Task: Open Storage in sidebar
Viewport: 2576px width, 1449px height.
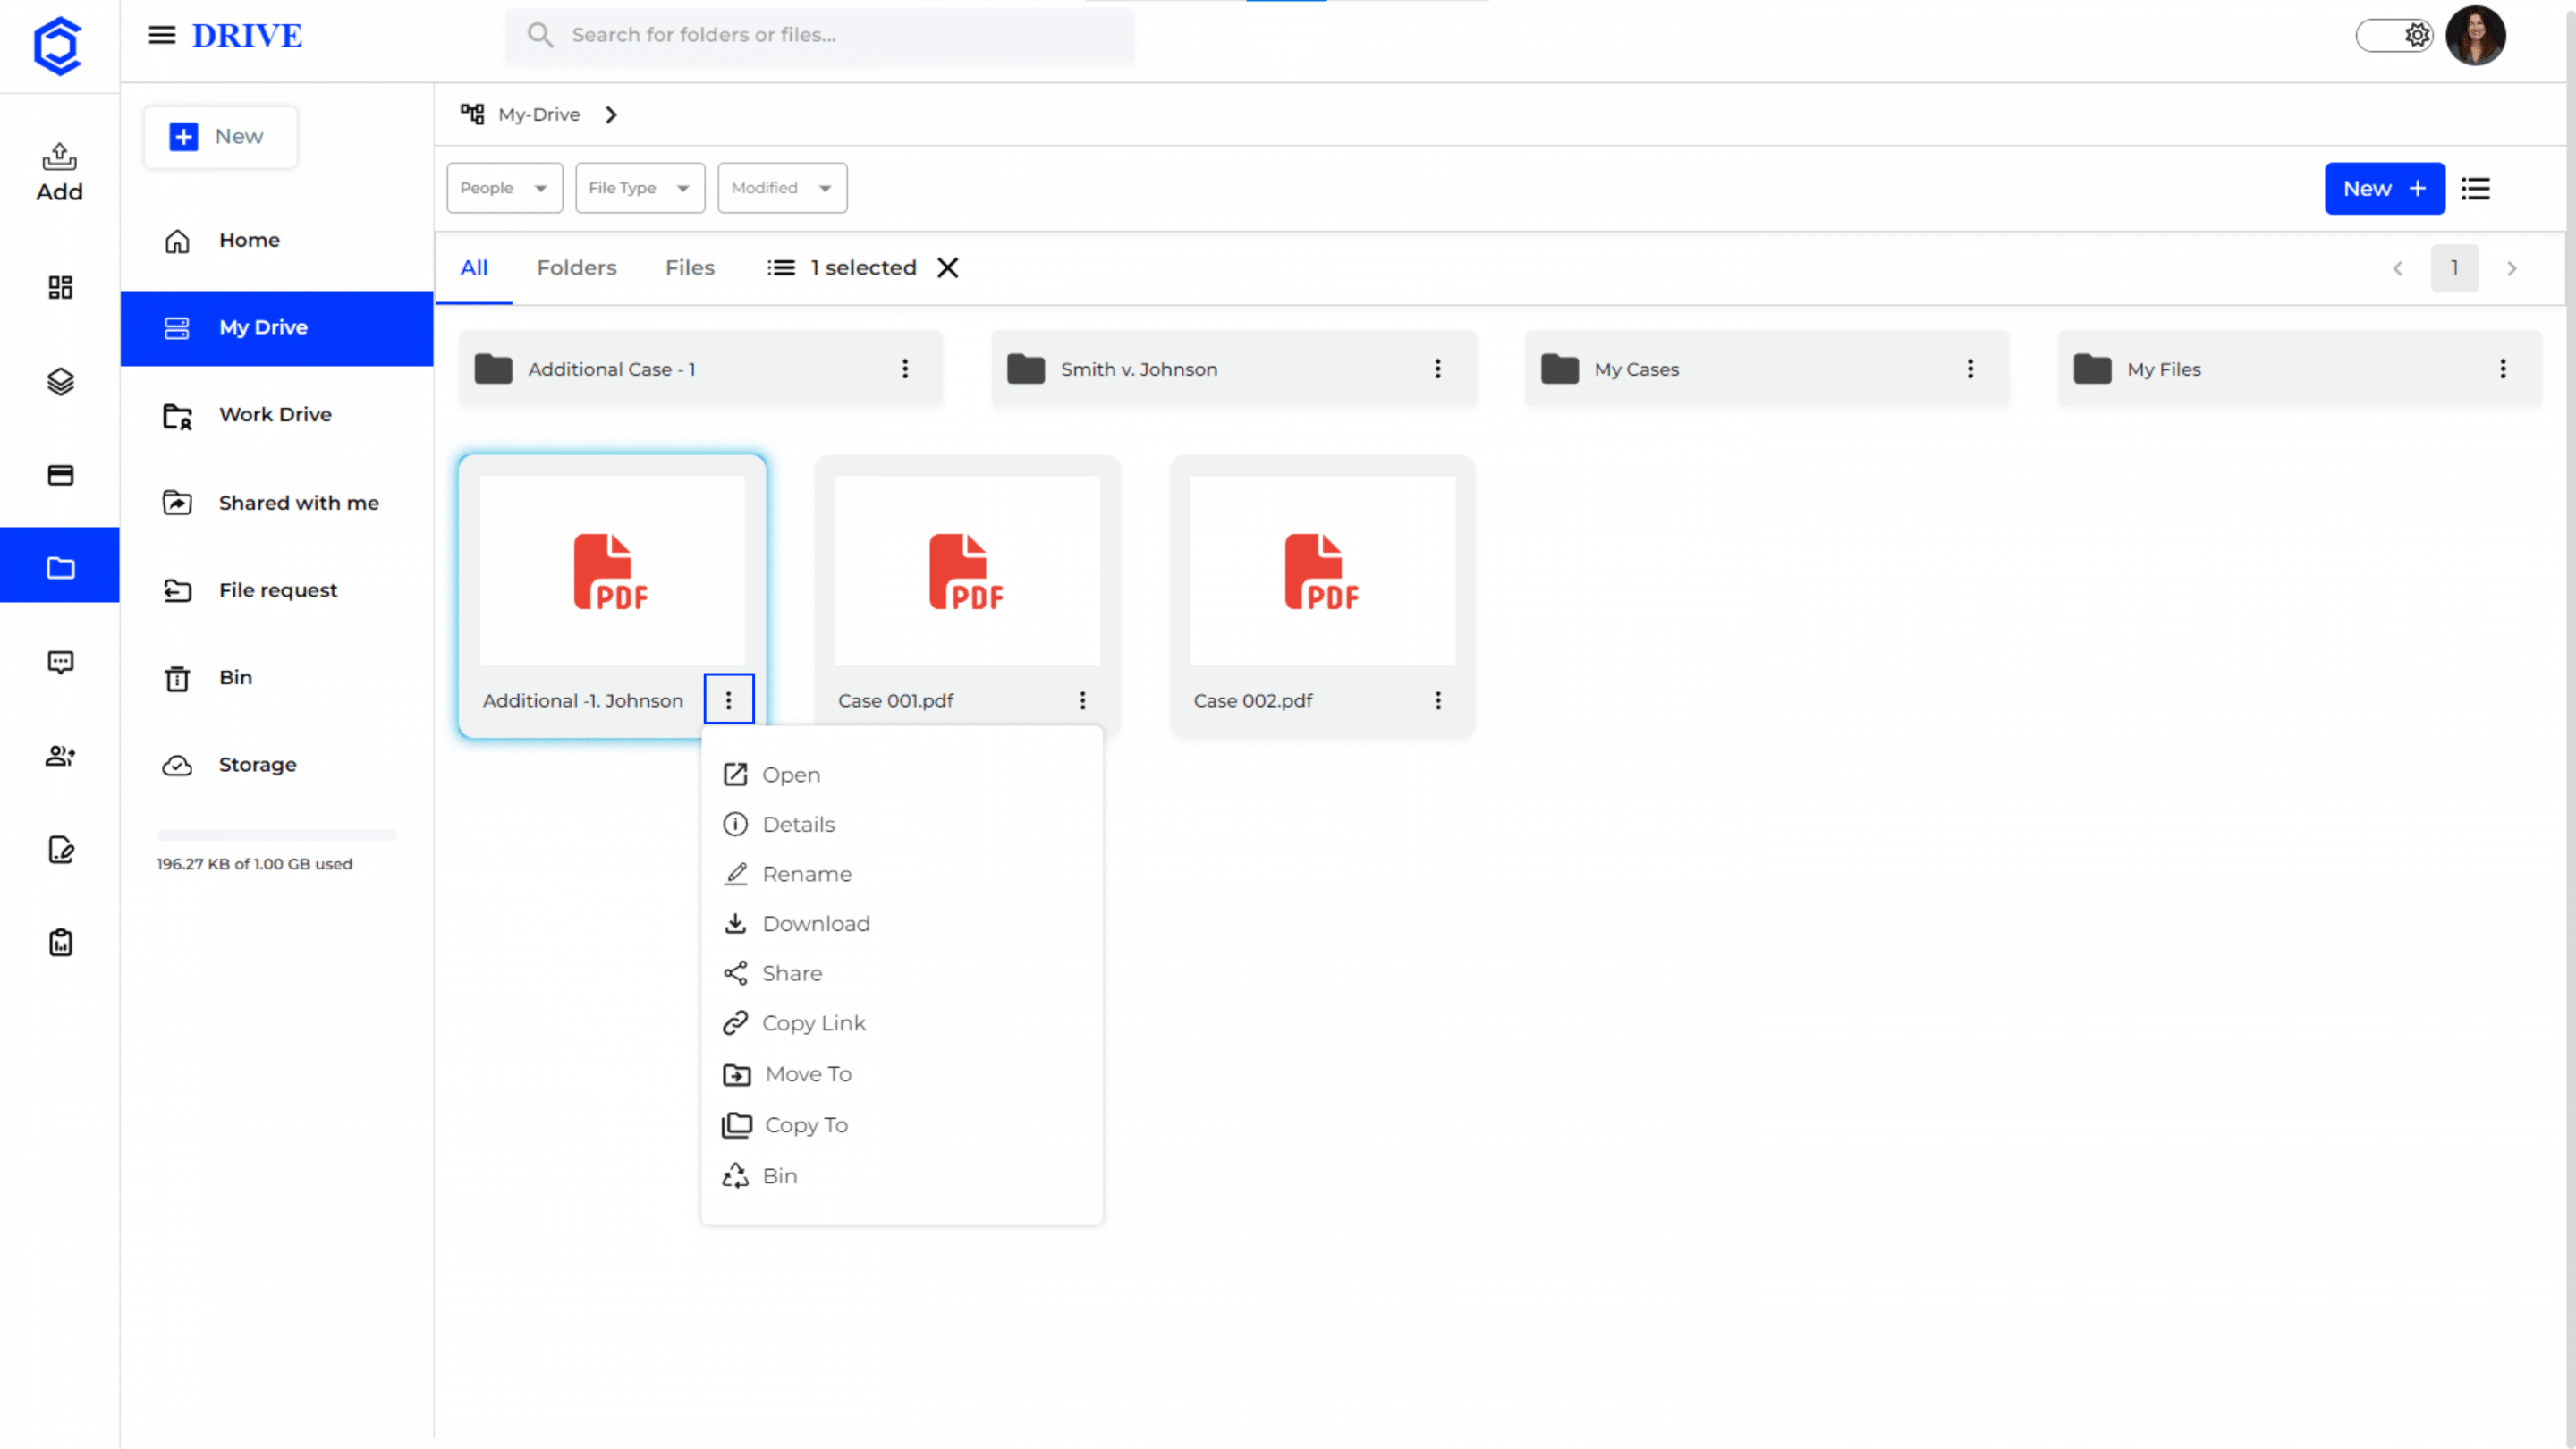Action: (277, 765)
